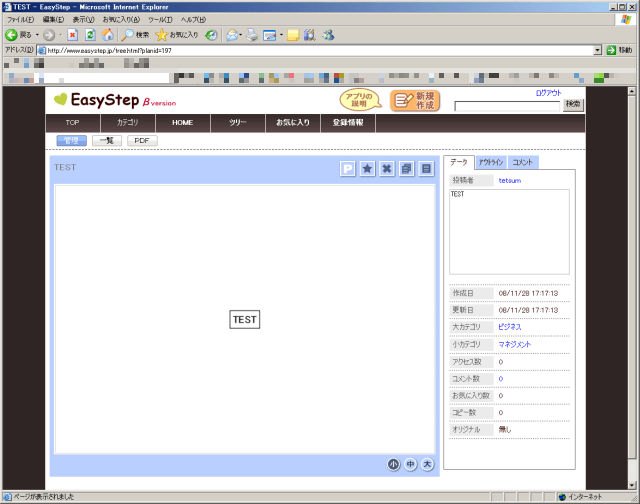Expand the Back button history dropdown
Image resolution: width=640 pixels, height=504 pixels.
pyautogui.click(x=38, y=35)
